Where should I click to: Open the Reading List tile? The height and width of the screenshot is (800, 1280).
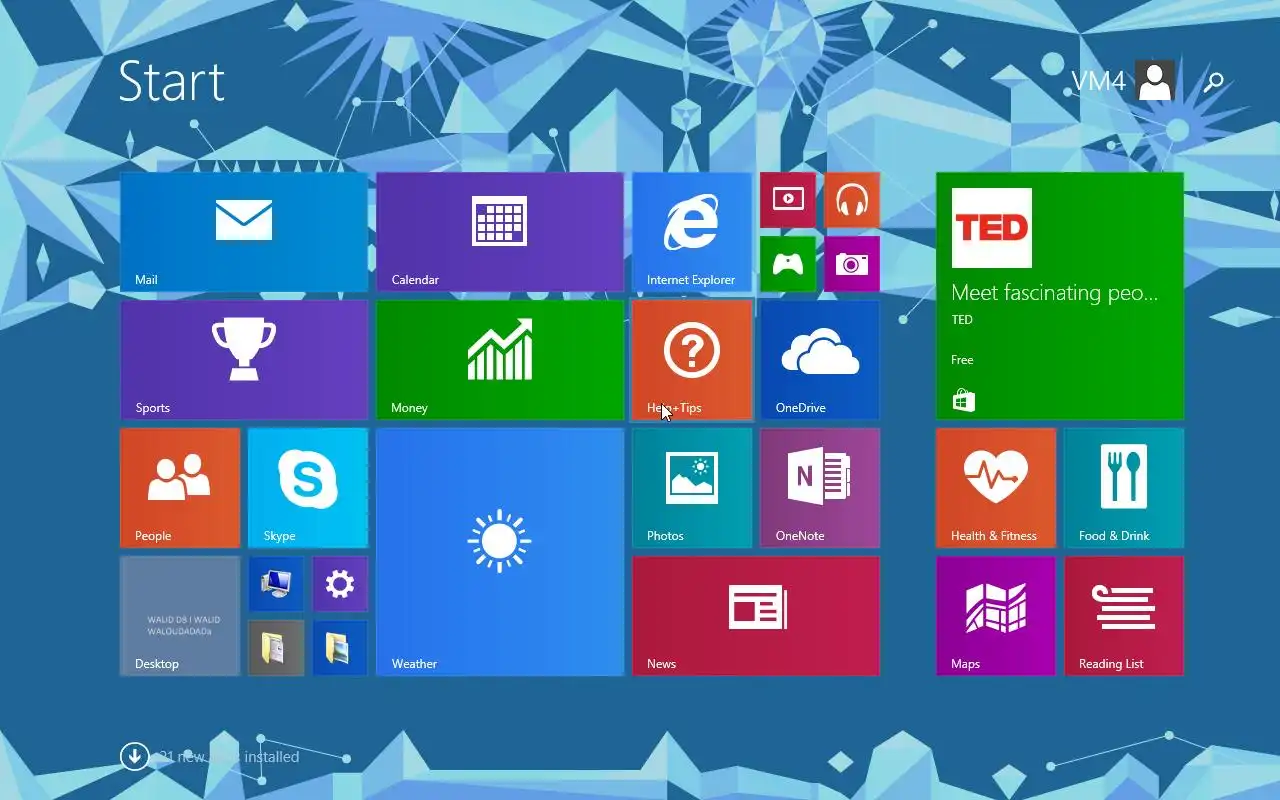coord(1124,616)
